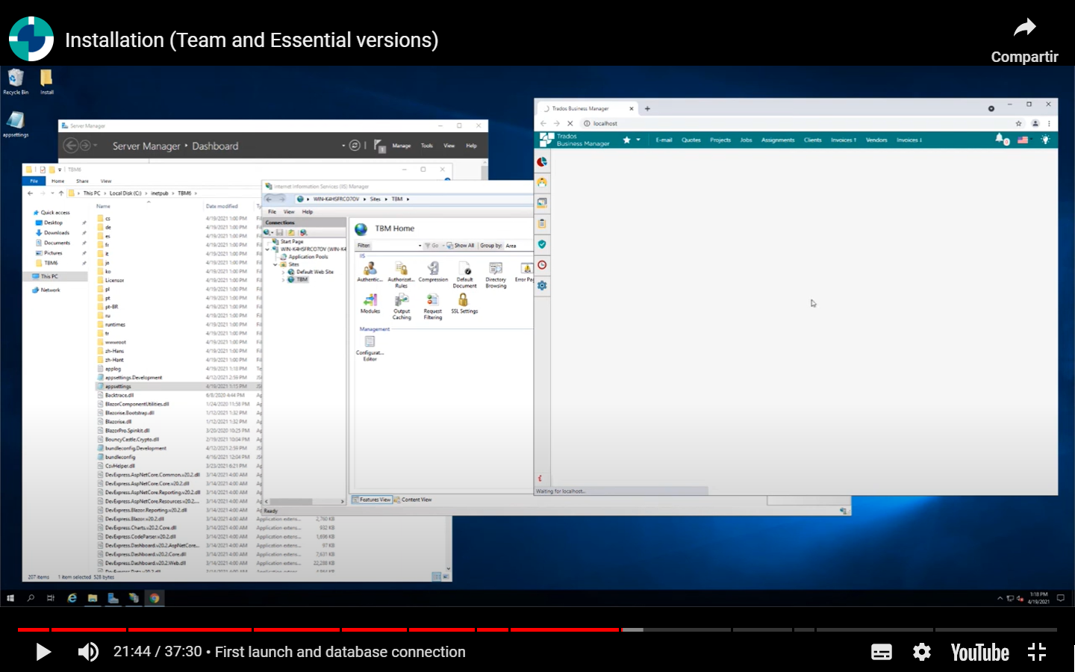Viewport: 1077px width, 672px height.
Task: Open Tools menu in Server Manager
Action: pos(427,146)
